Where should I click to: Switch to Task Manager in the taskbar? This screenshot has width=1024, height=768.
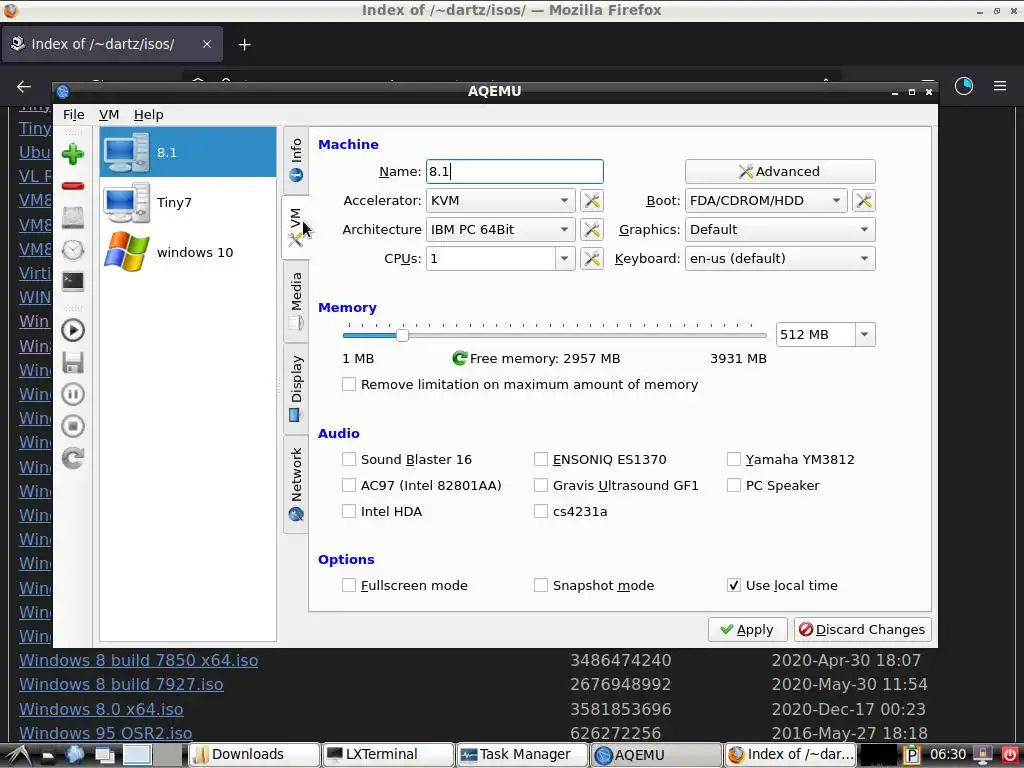(521, 755)
